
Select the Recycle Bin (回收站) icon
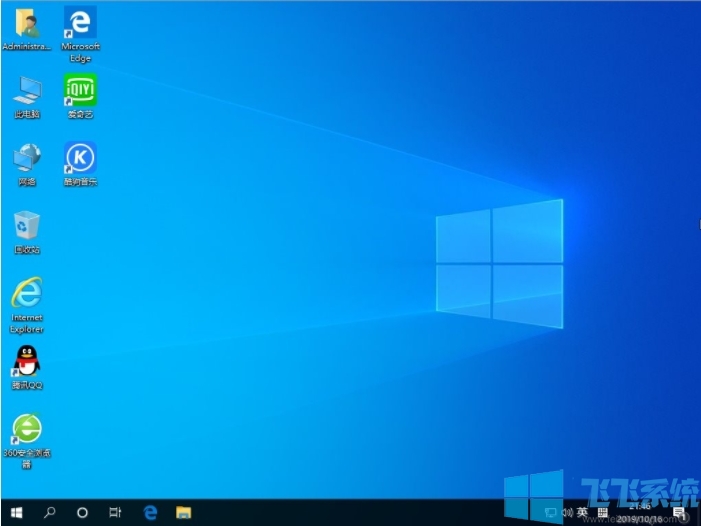(x=27, y=226)
